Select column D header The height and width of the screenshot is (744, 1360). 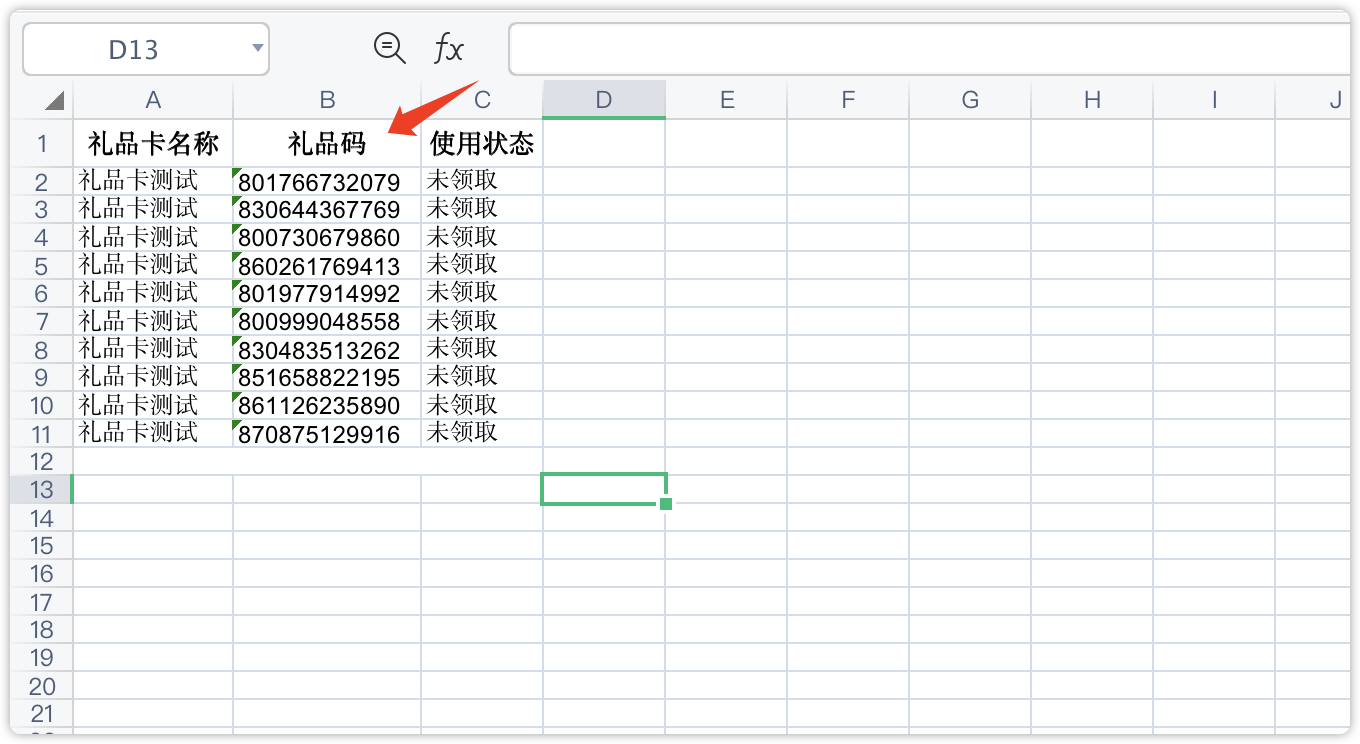coord(604,100)
